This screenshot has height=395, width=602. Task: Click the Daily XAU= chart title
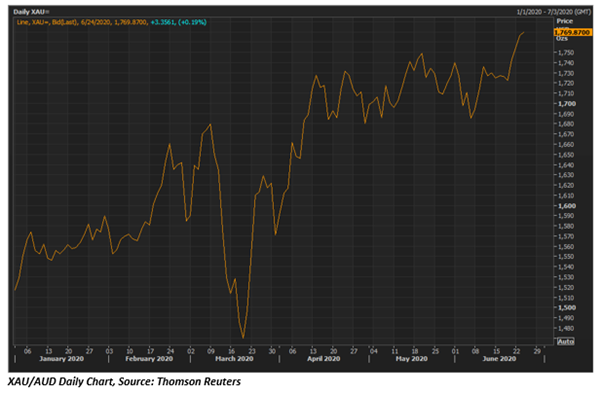31,12
